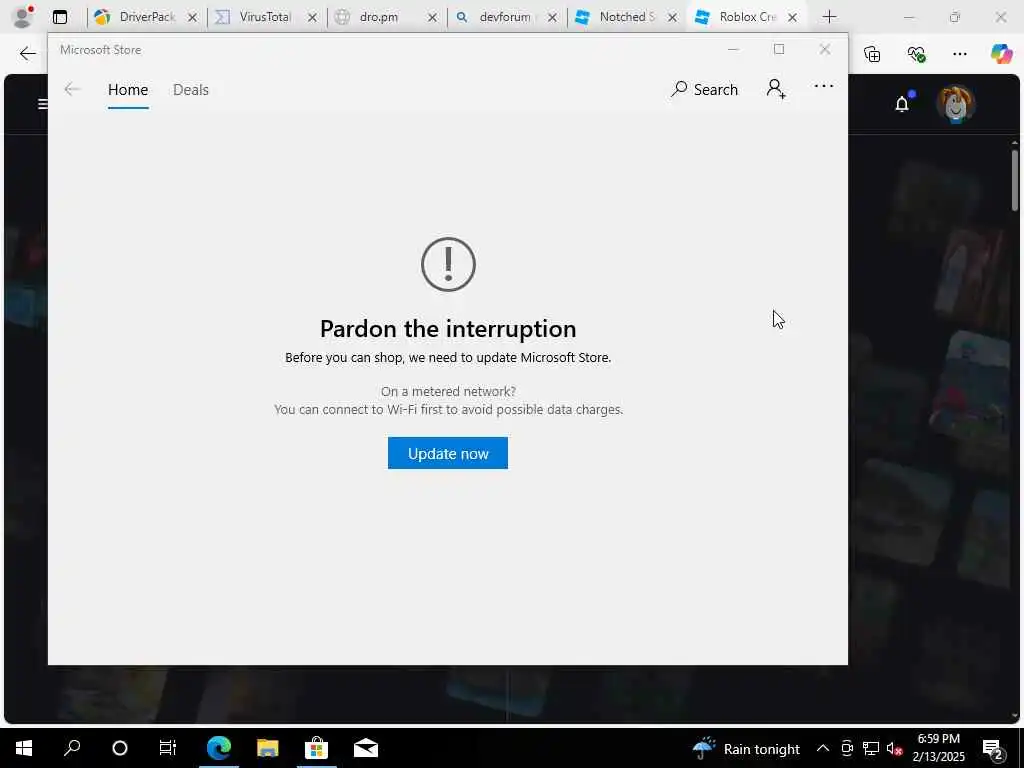Open Task View on the taskbar
Viewport: 1024px width, 768px height.
(x=168, y=748)
